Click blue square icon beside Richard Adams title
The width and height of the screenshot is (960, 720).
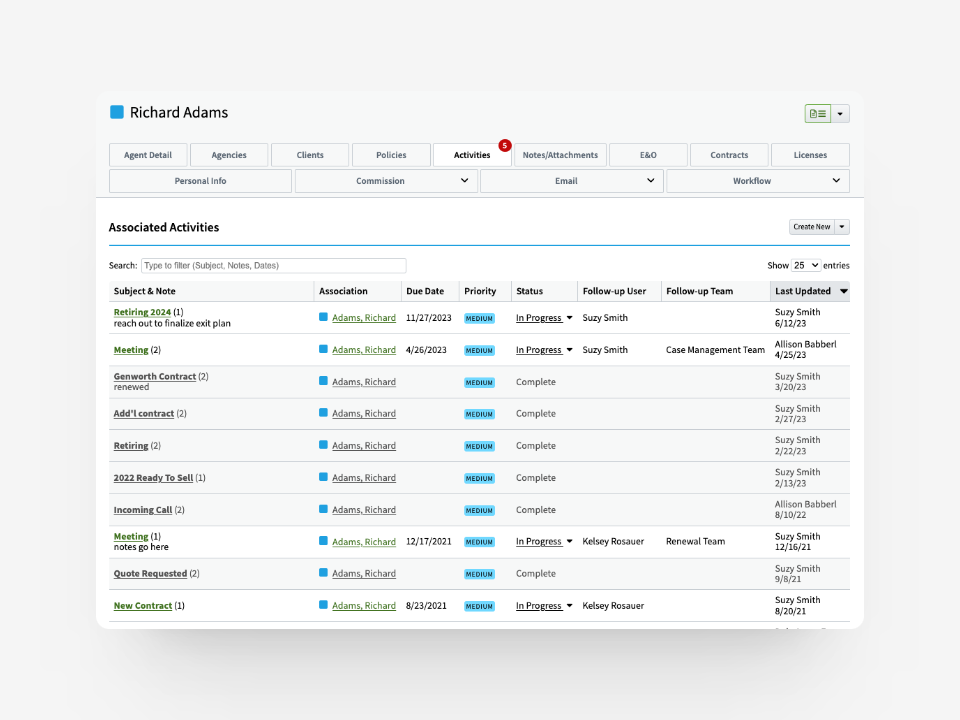pyautogui.click(x=117, y=112)
